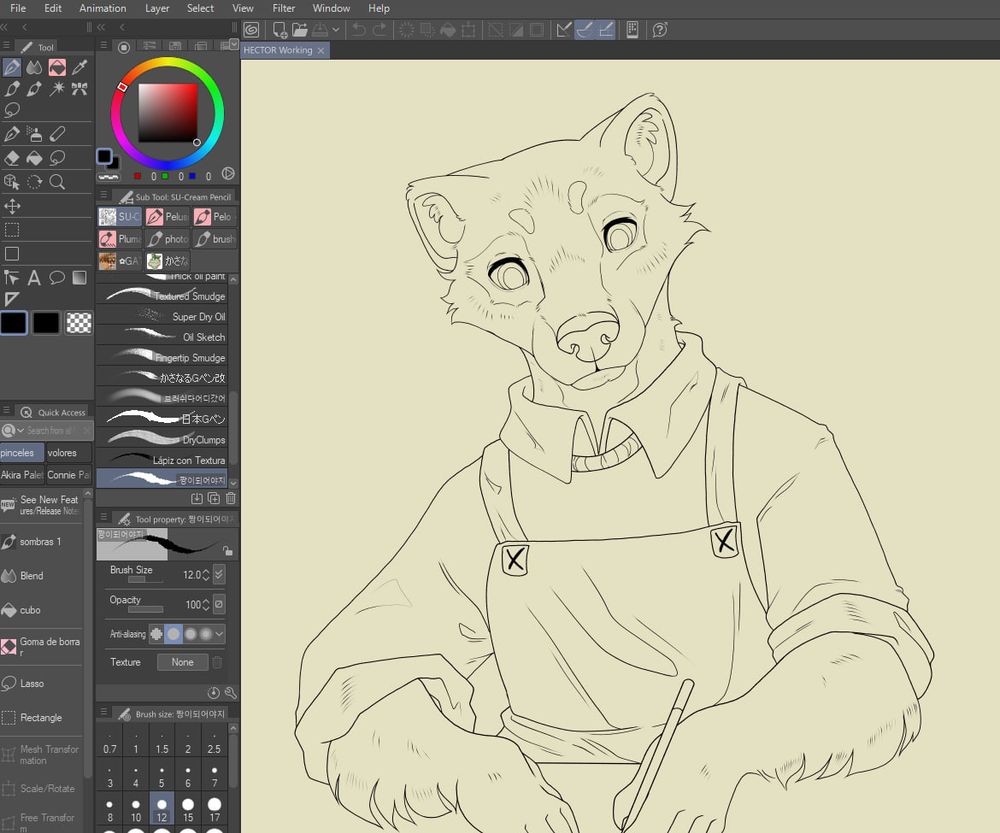Adjust the Opacity slider

tap(145, 609)
